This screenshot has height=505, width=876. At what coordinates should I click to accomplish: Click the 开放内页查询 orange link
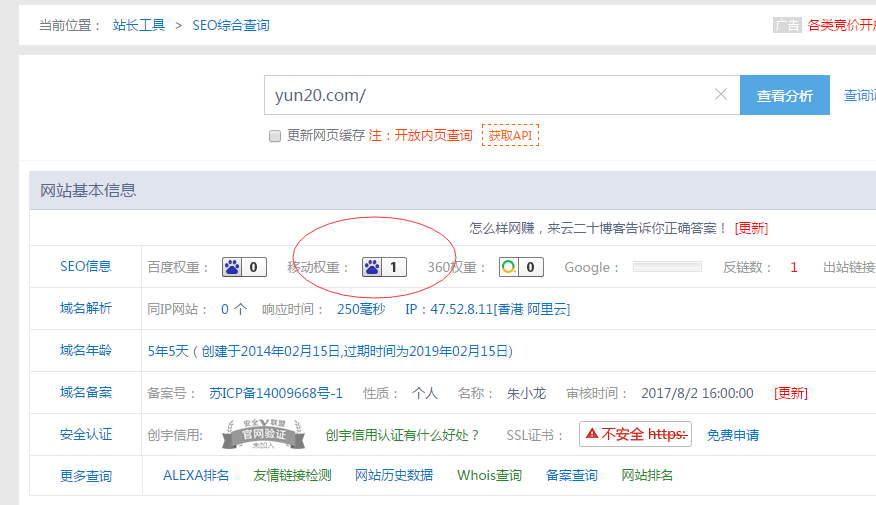pyautogui.click(x=434, y=135)
